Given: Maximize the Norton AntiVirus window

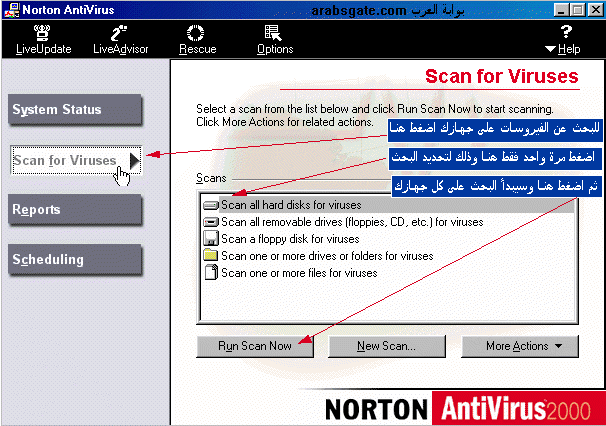Looking at the screenshot, I should click(x=577, y=10).
